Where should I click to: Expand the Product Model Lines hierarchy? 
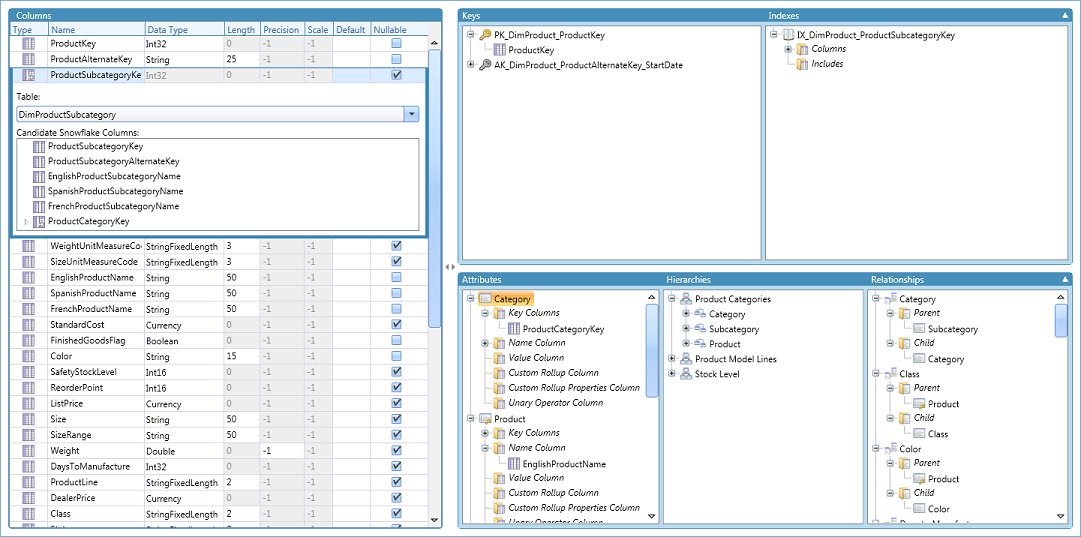click(672, 359)
